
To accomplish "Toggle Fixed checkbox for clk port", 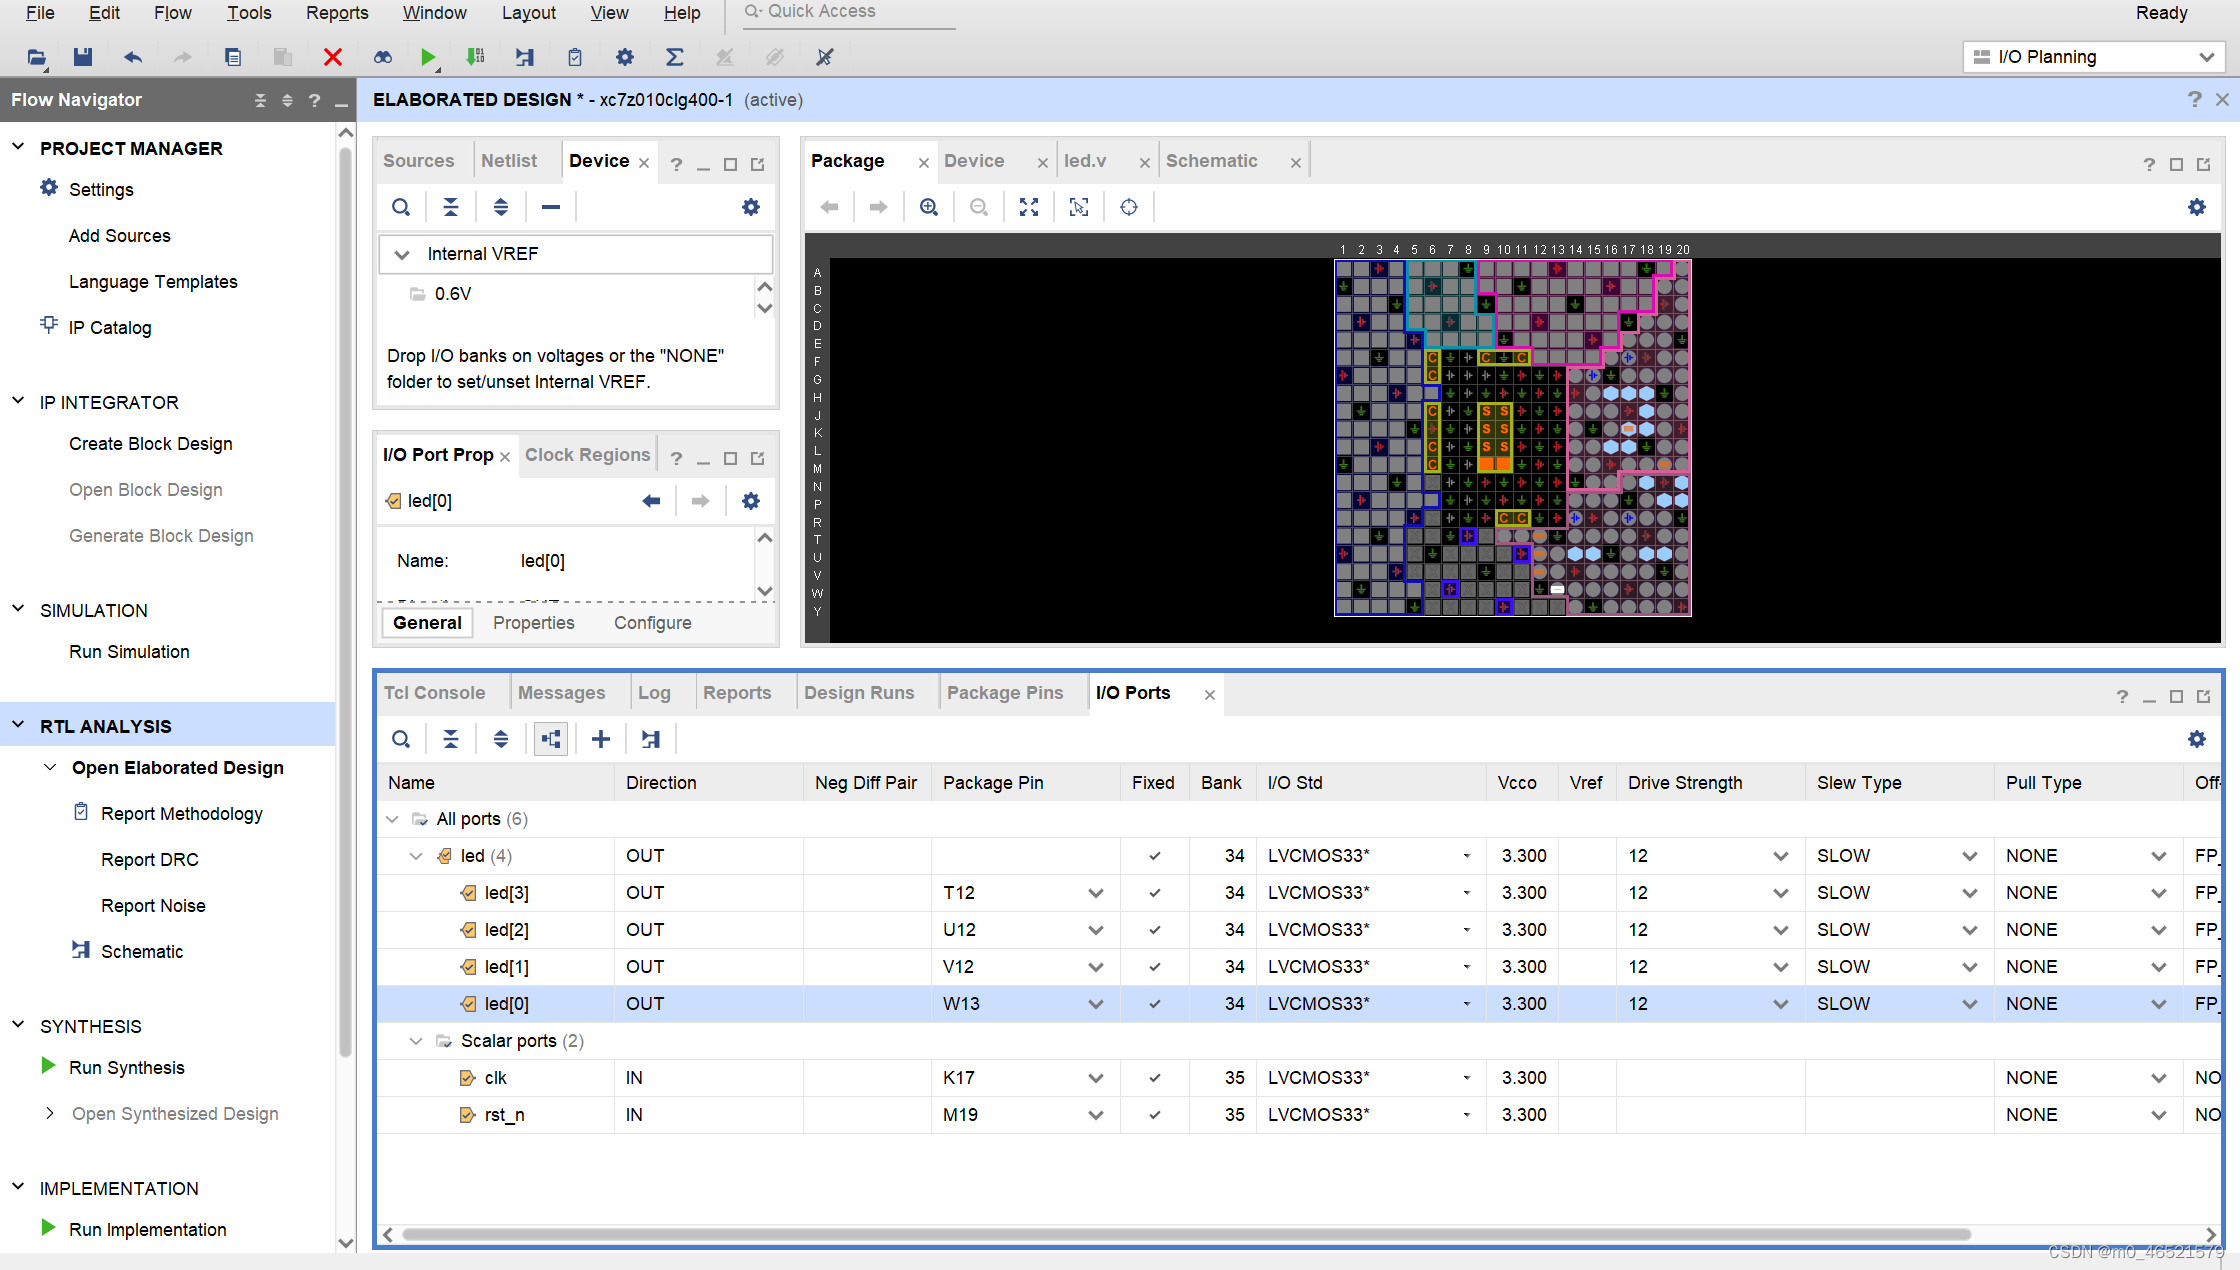I will point(1155,1078).
